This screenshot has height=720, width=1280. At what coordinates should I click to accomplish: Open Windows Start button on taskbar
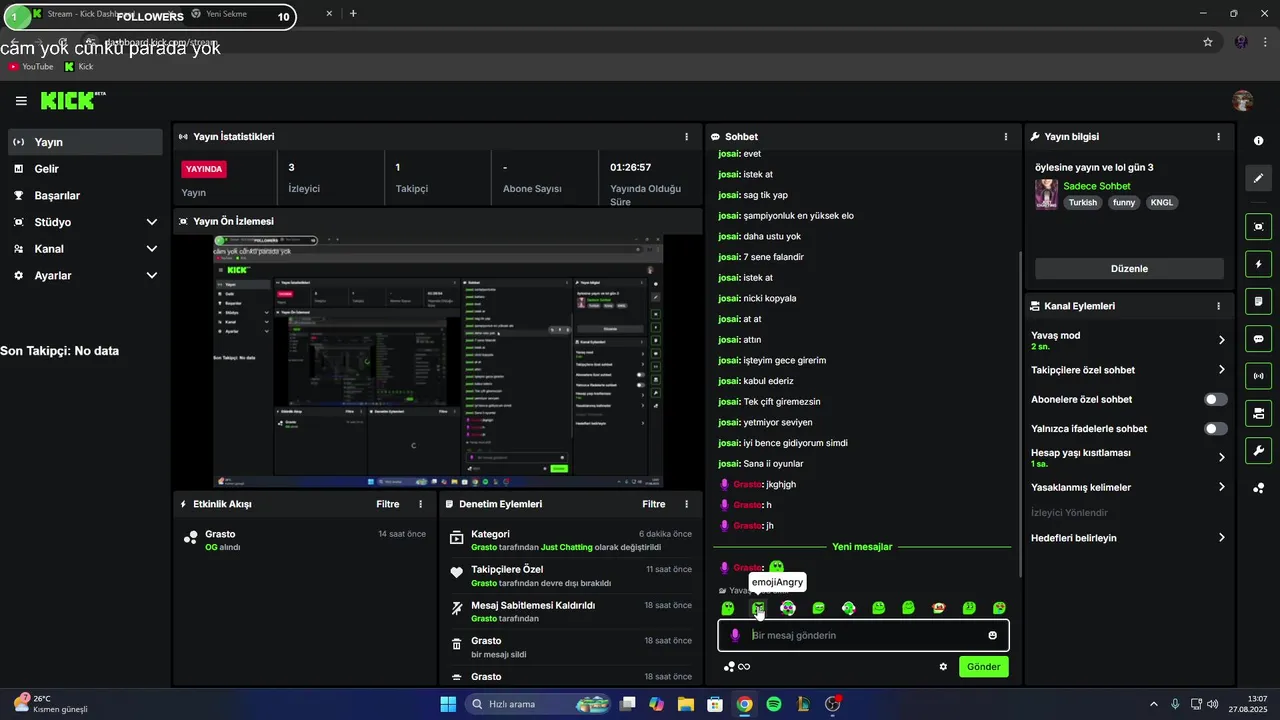tap(448, 704)
